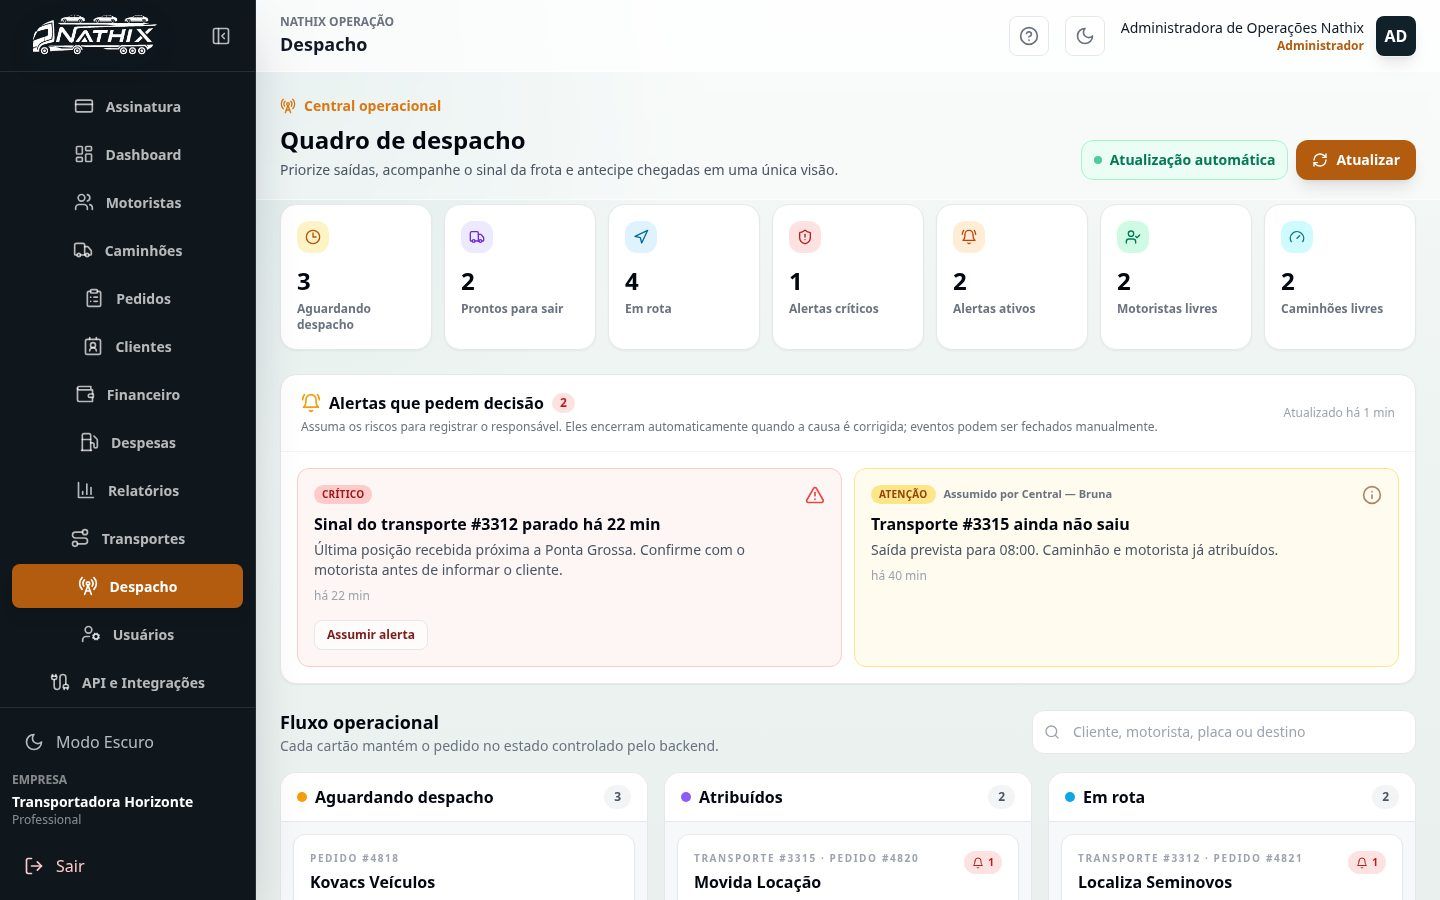Open the help question mark icon
This screenshot has height=900, width=1440.
pyautogui.click(x=1029, y=36)
